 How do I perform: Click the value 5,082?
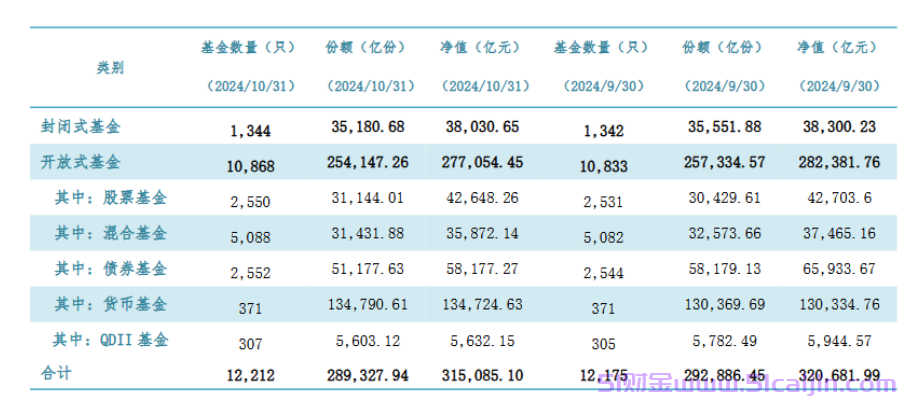coord(603,238)
